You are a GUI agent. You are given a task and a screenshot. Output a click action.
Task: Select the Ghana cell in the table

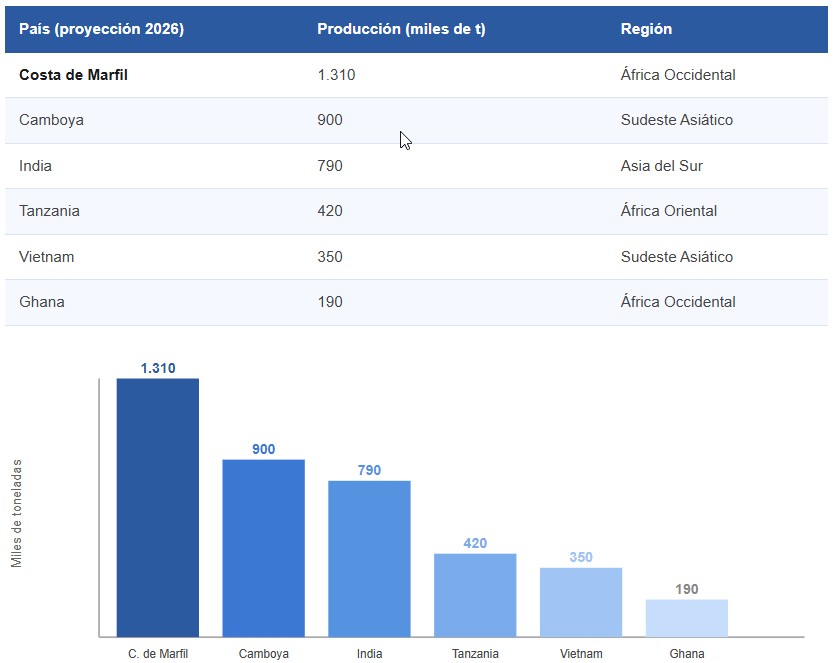pyautogui.click(x=42, y=302)
